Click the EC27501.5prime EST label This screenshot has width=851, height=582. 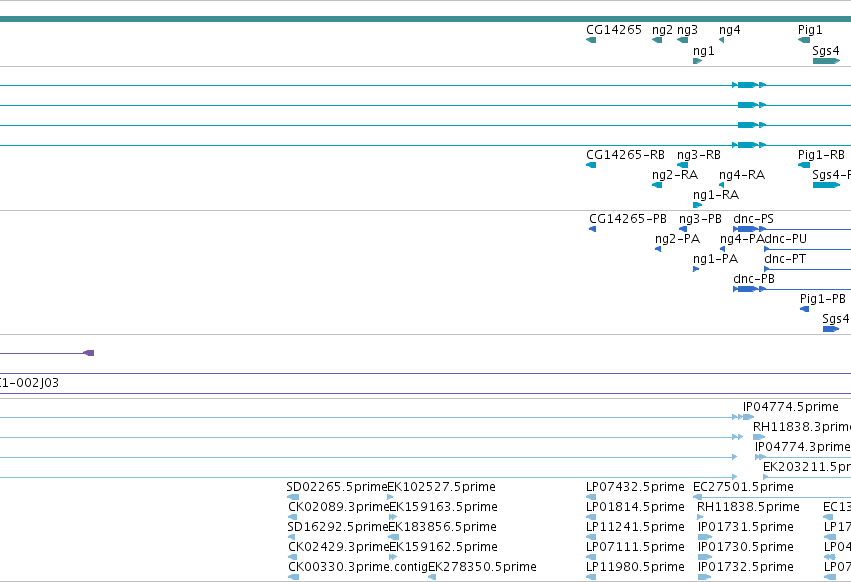tap(743, 487)
